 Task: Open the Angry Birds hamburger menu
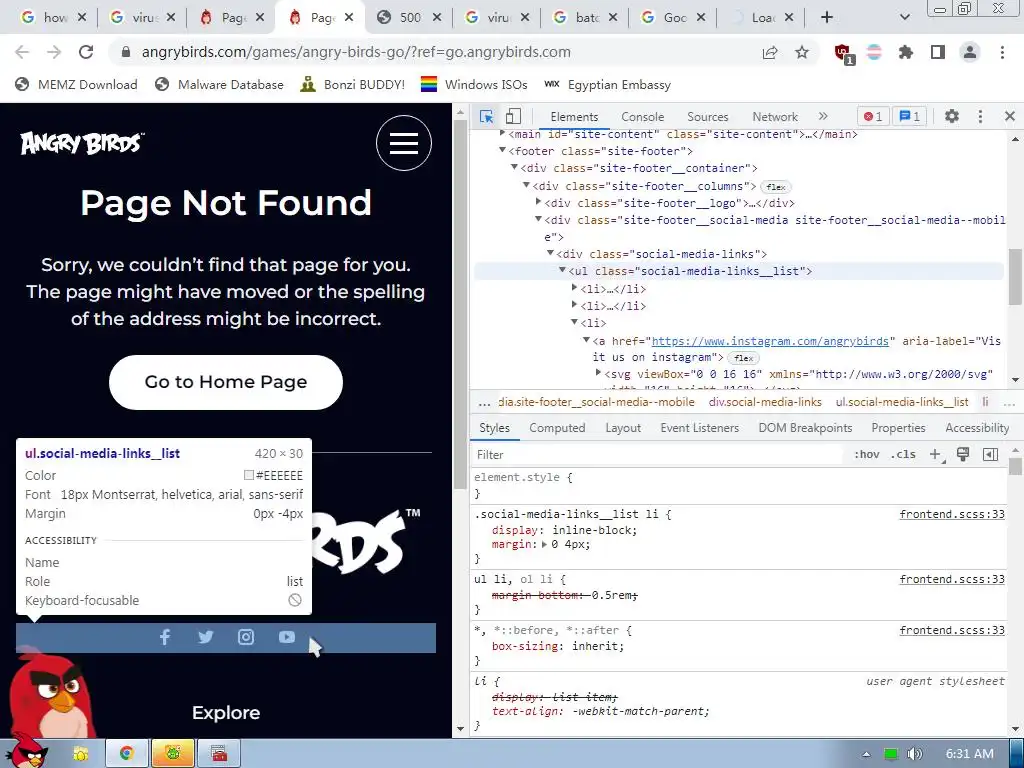404,143
